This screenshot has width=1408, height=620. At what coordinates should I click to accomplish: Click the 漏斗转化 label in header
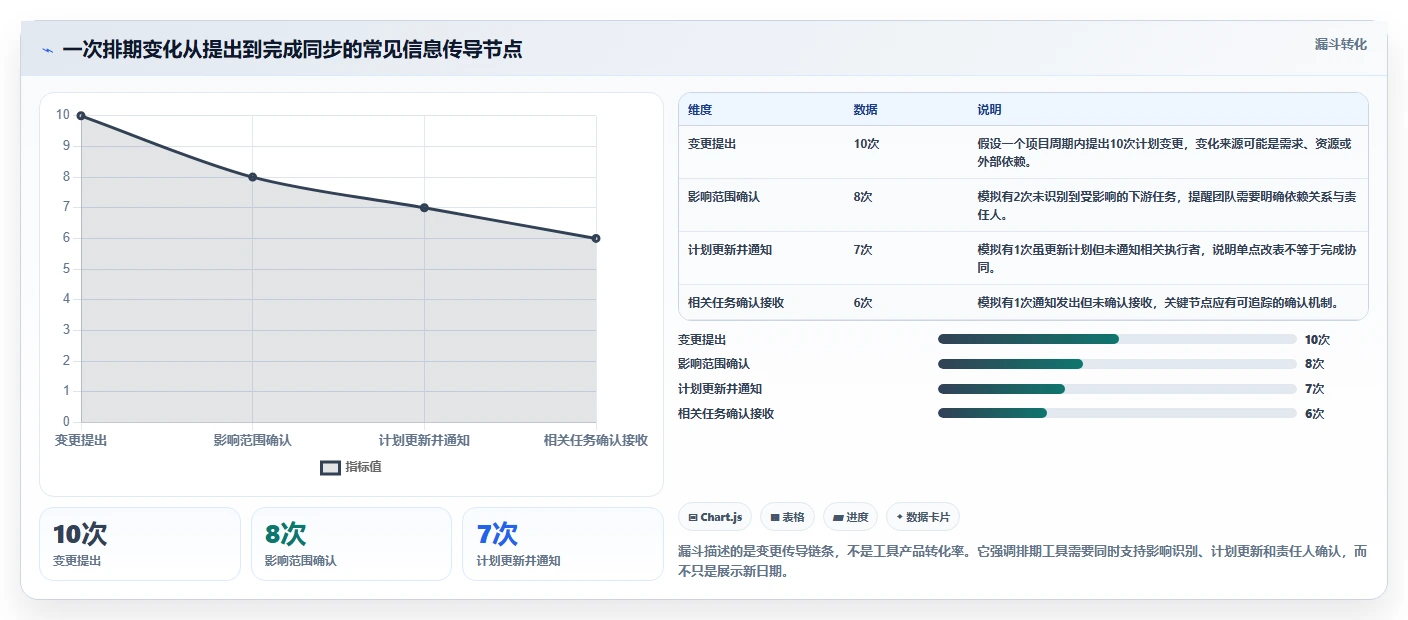(x=1340, y=44)
